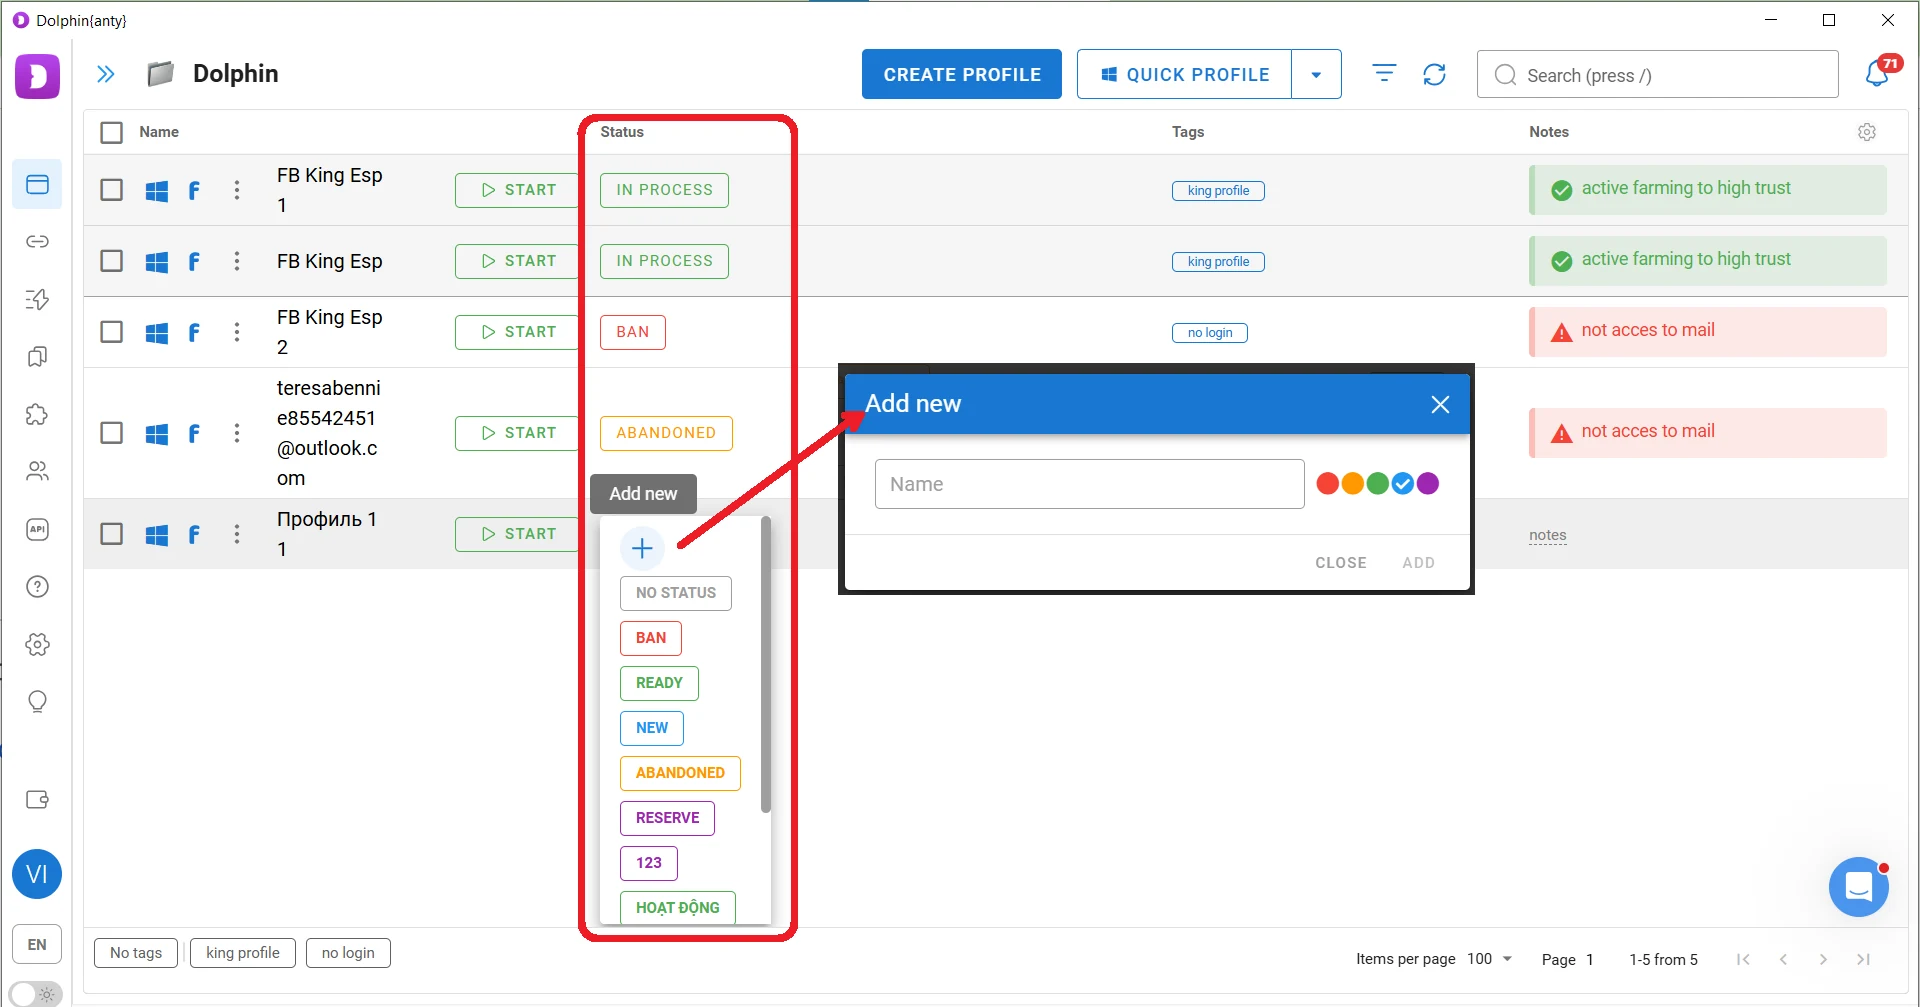Open the proxies link sidebar icon

pos(37,241)
